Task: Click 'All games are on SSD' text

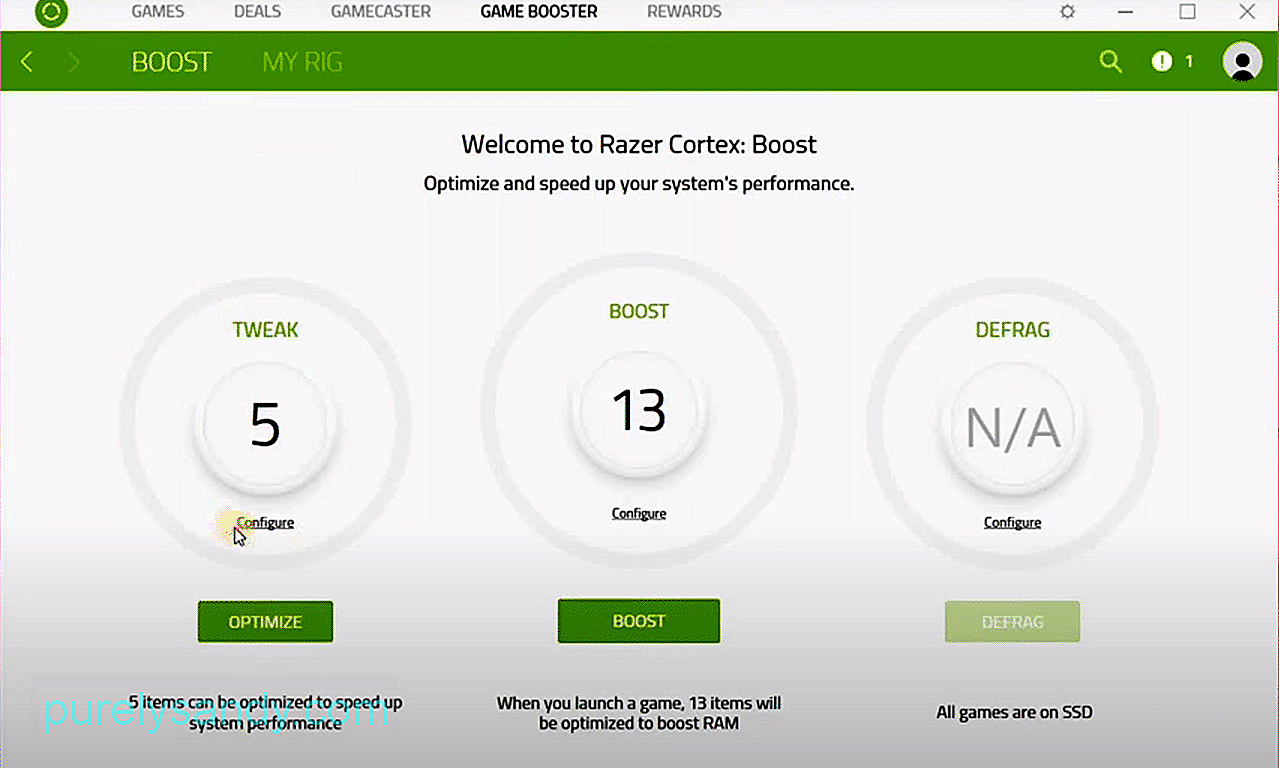Action: (x=1014, y=713)
